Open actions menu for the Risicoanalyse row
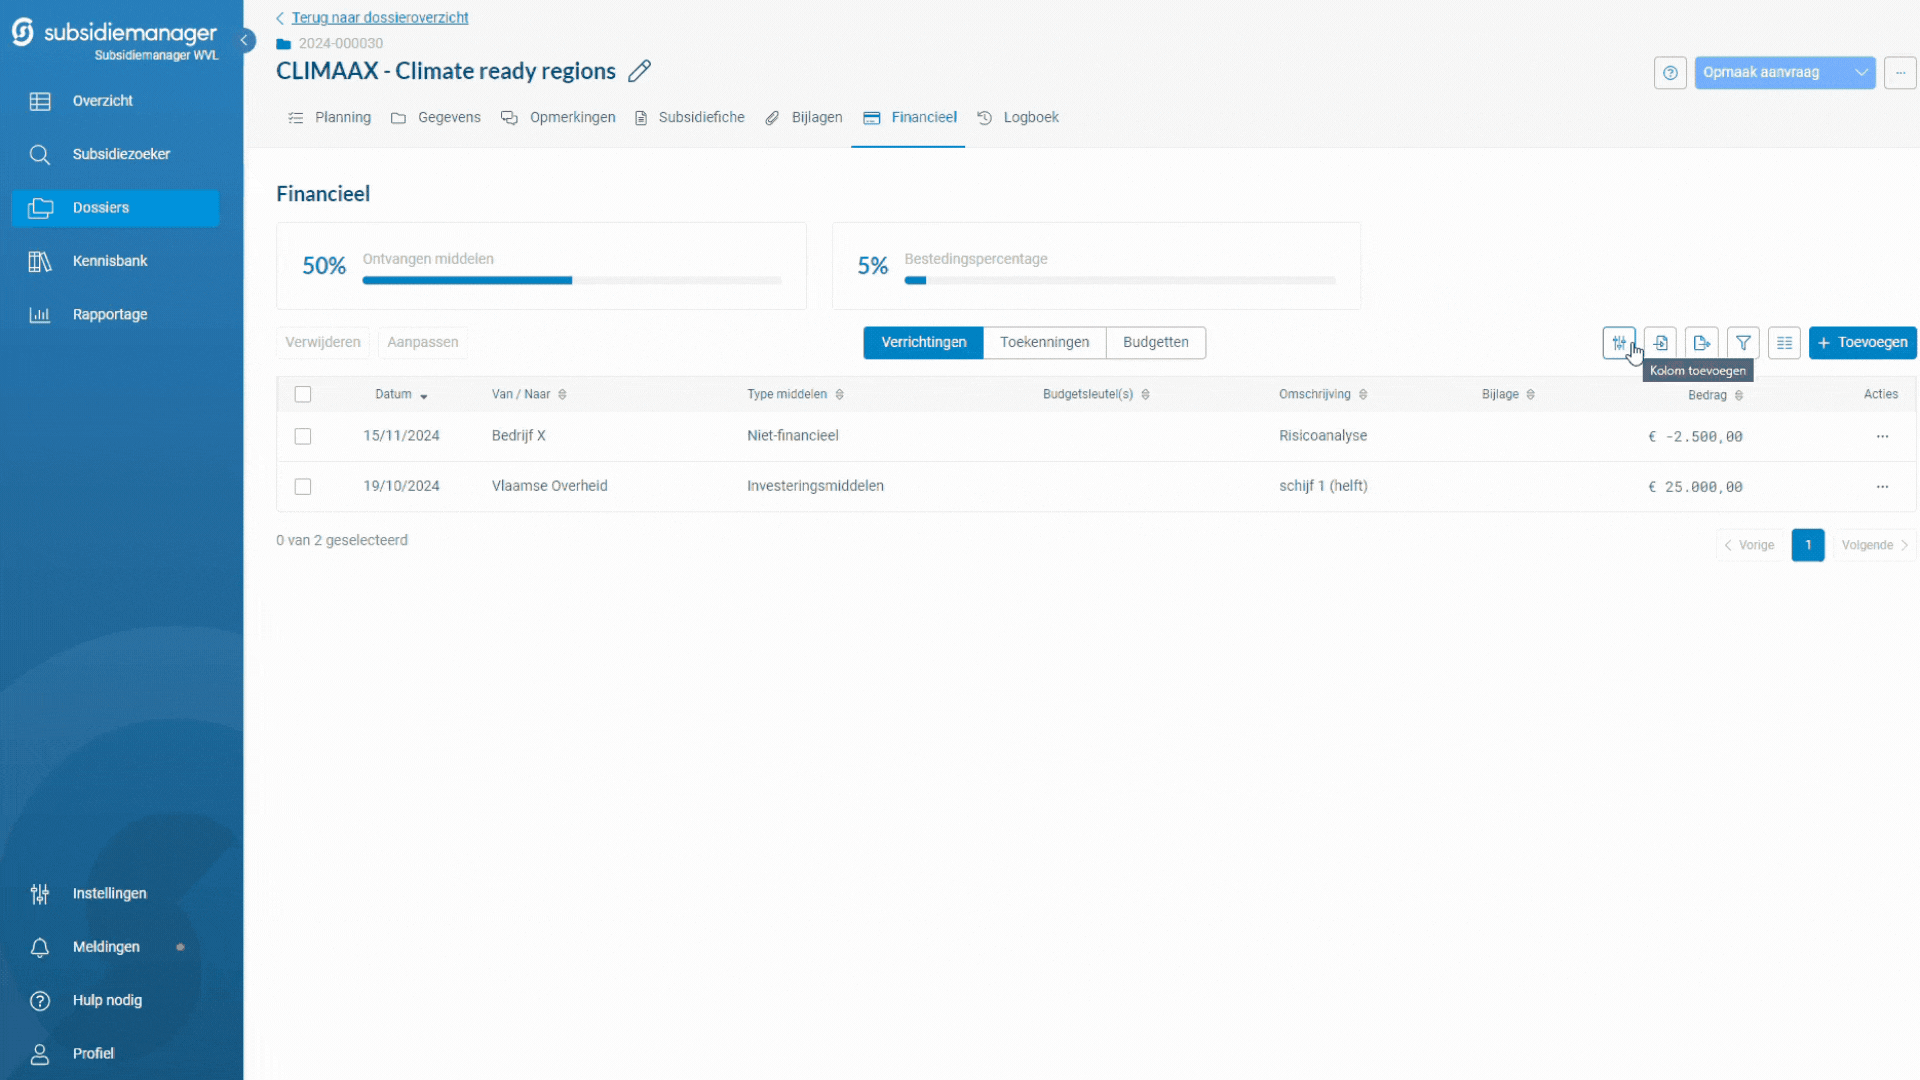 1882,436
